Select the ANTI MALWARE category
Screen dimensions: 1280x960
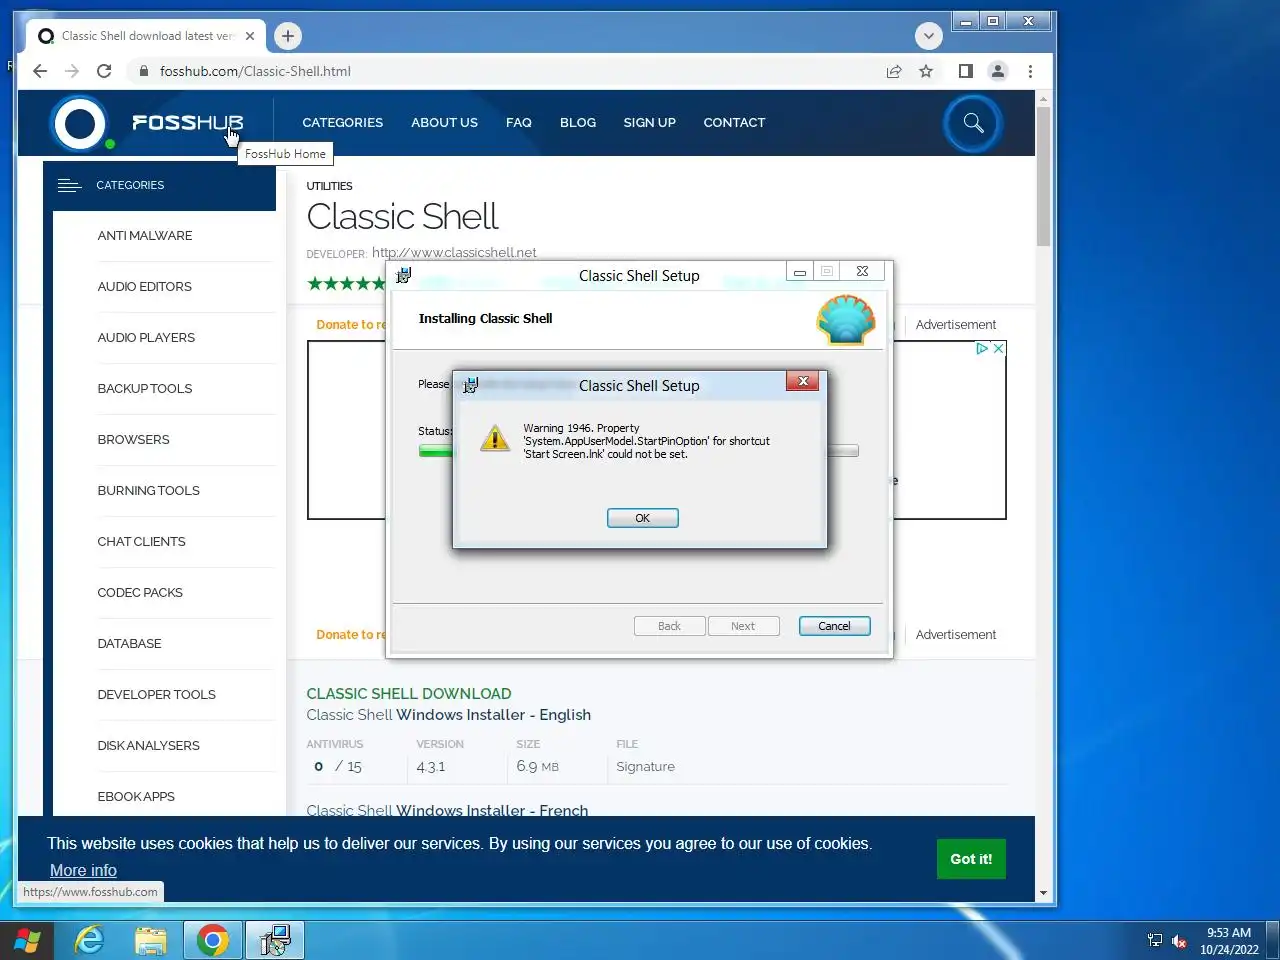(x=145, y=236)
